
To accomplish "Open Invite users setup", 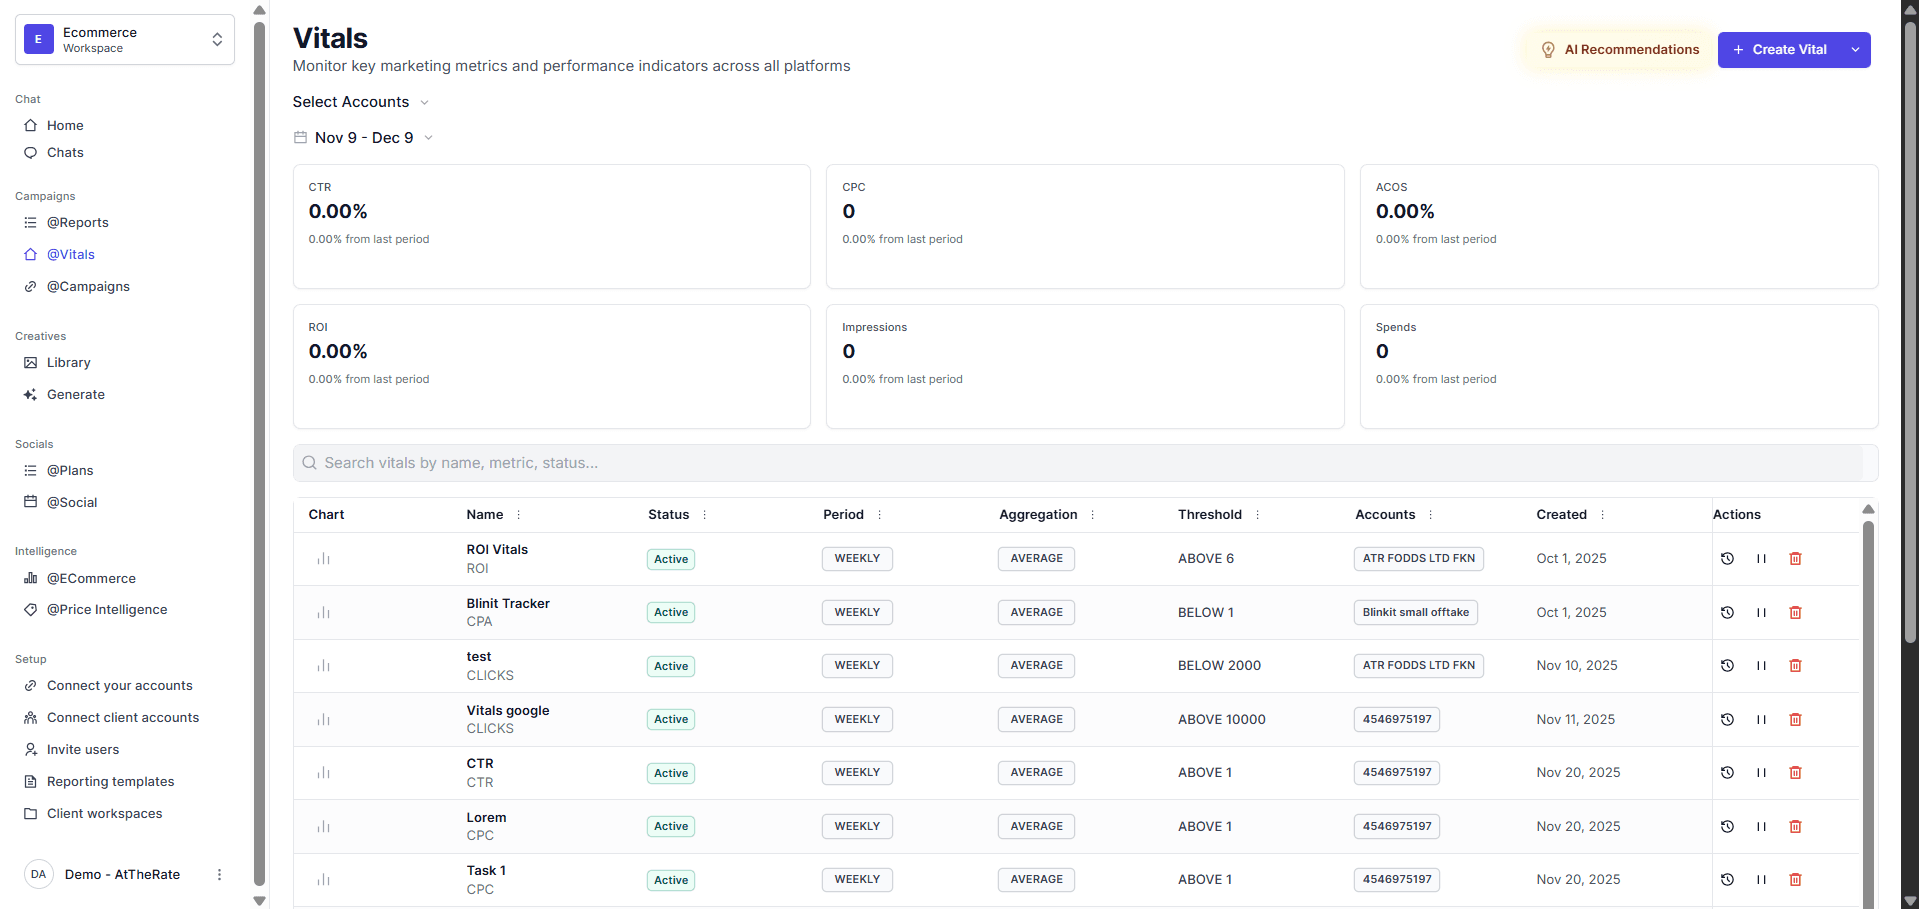I will [x=125, y=750].
